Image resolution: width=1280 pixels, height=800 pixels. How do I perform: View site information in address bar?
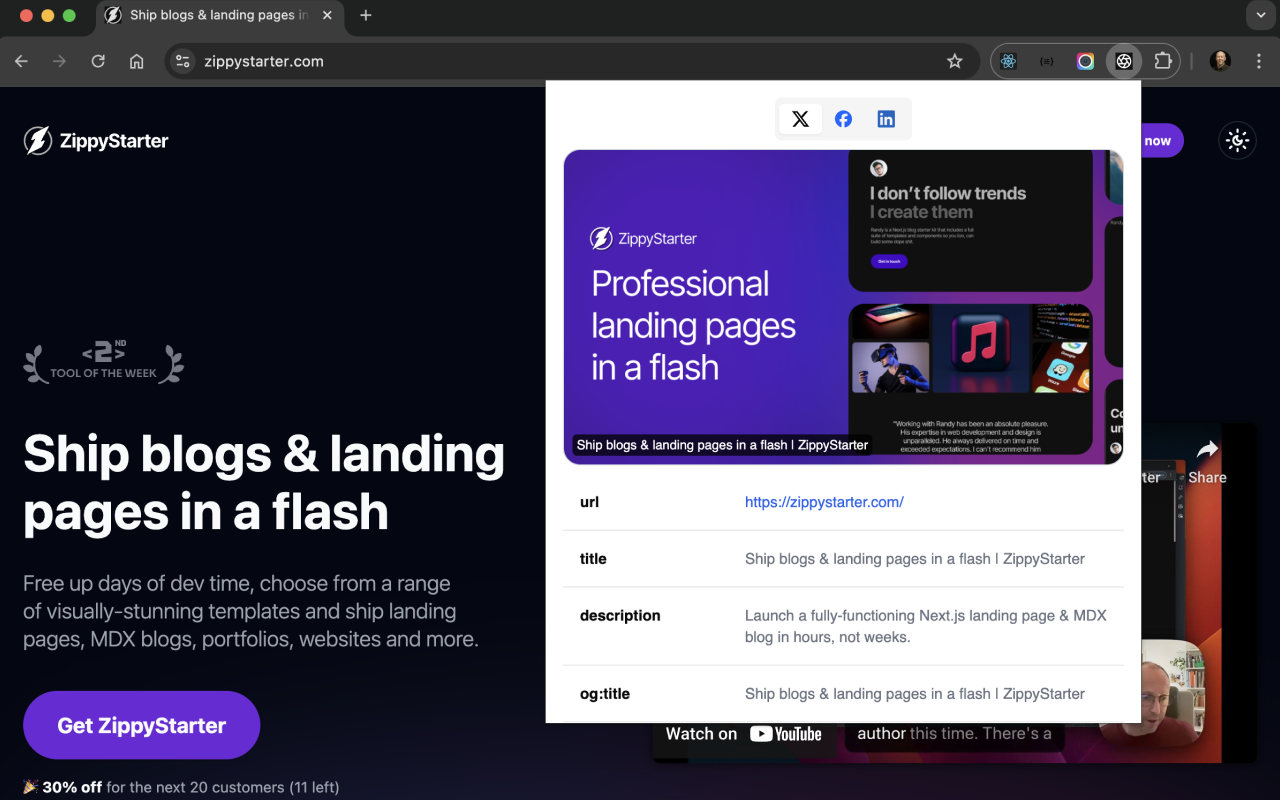[182, 62]
